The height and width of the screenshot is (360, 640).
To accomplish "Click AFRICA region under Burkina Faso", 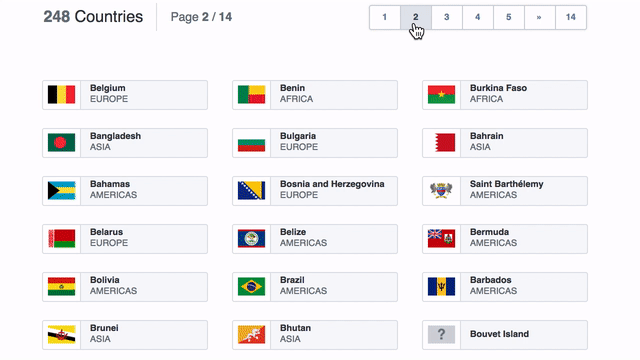I will (486, 99).
